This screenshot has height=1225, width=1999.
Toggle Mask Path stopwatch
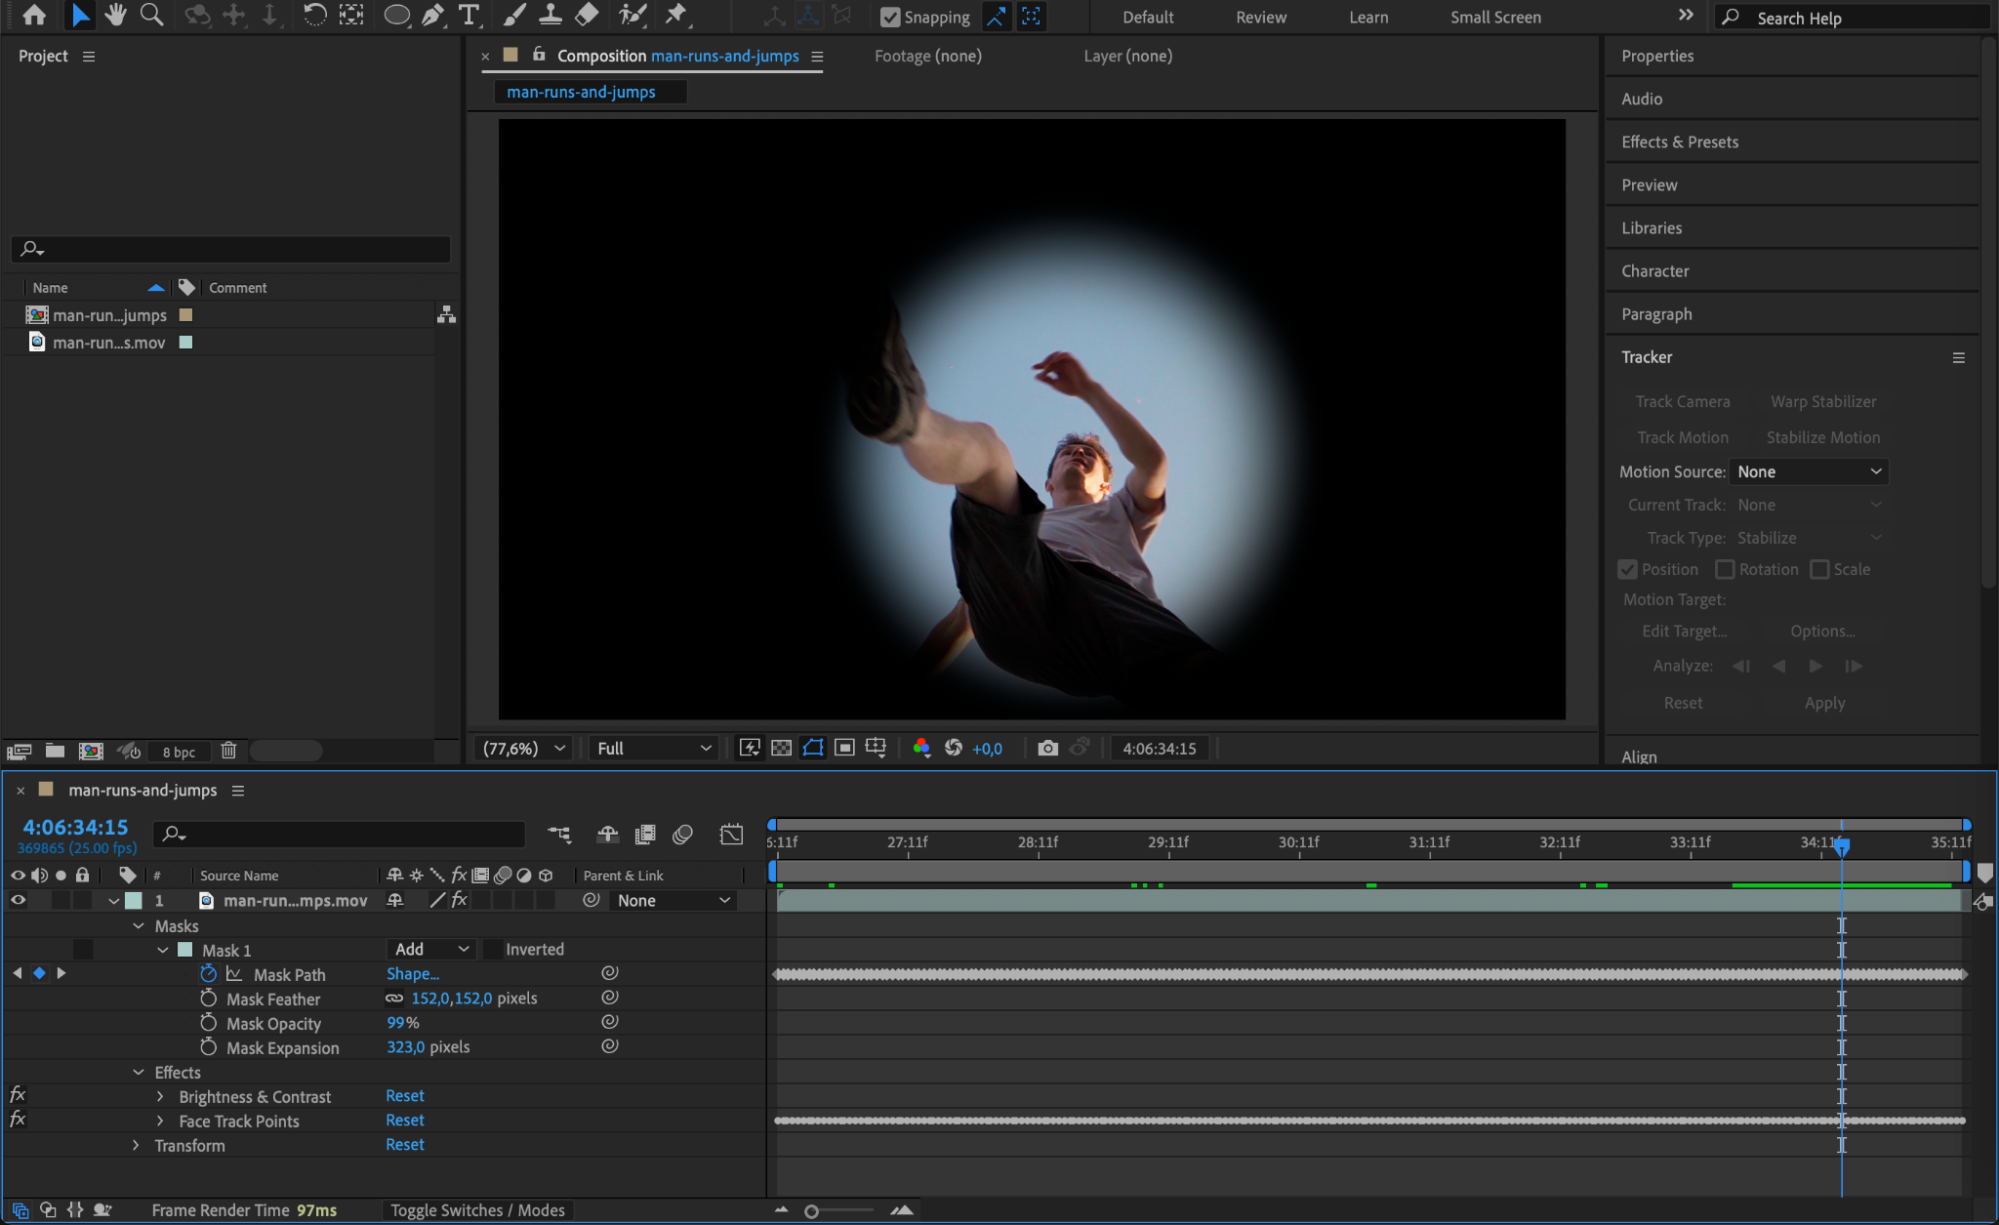pyautogui.click(x=208, y=974)
